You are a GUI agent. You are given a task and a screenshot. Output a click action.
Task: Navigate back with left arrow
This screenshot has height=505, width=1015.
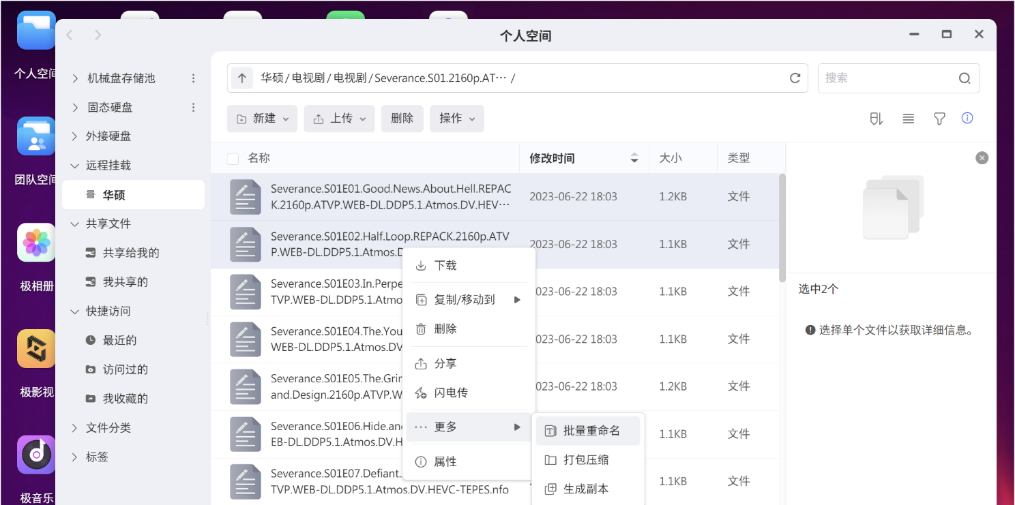[70, 35]
